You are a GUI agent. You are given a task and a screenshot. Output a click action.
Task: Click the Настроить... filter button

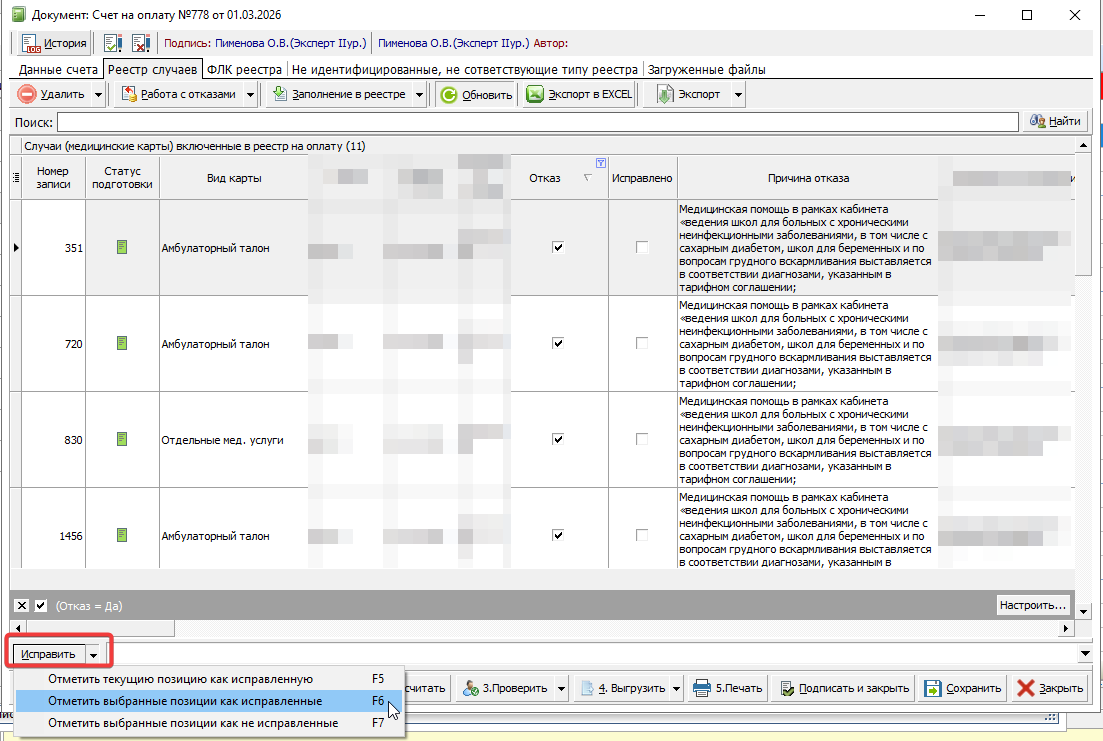click(1033, 605)
